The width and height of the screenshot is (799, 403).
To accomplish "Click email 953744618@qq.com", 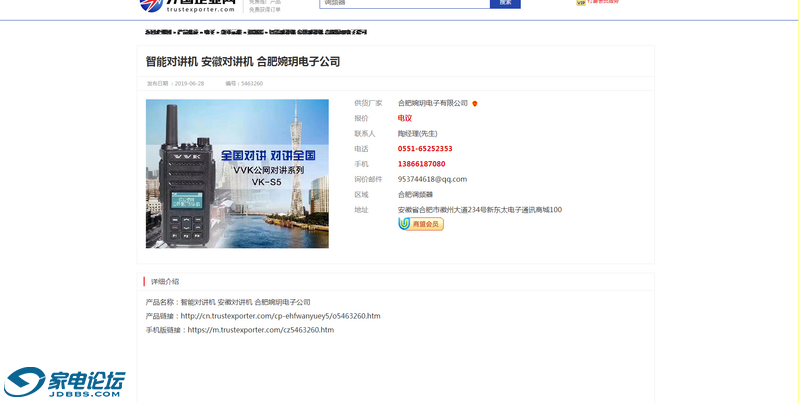I will (x=432, y=179).
